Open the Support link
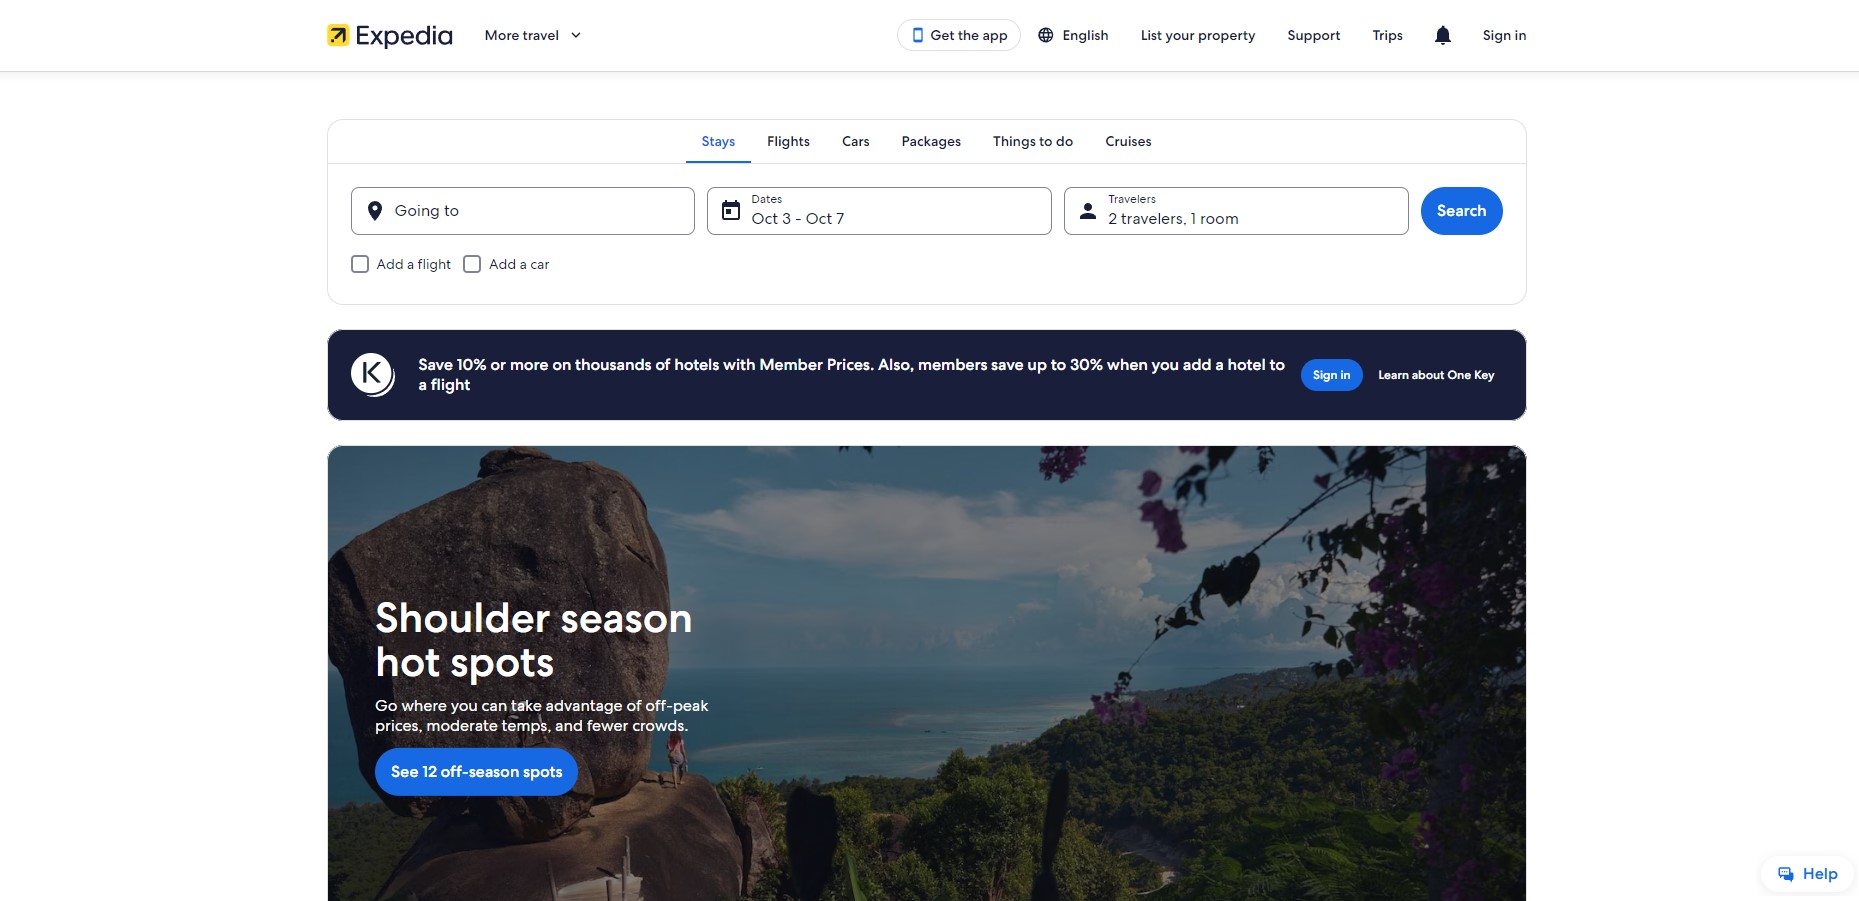 (1313, 35)
